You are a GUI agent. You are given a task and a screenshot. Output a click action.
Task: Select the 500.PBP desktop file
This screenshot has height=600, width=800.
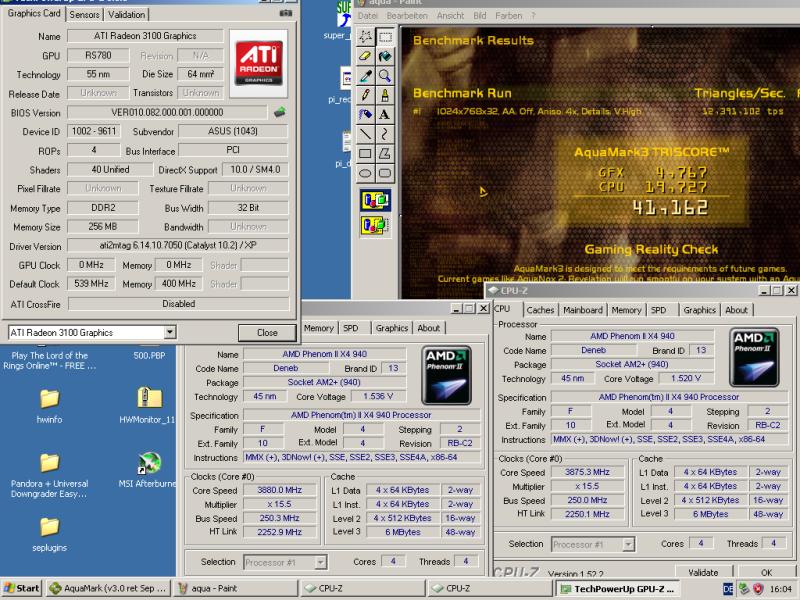(149, 356)
